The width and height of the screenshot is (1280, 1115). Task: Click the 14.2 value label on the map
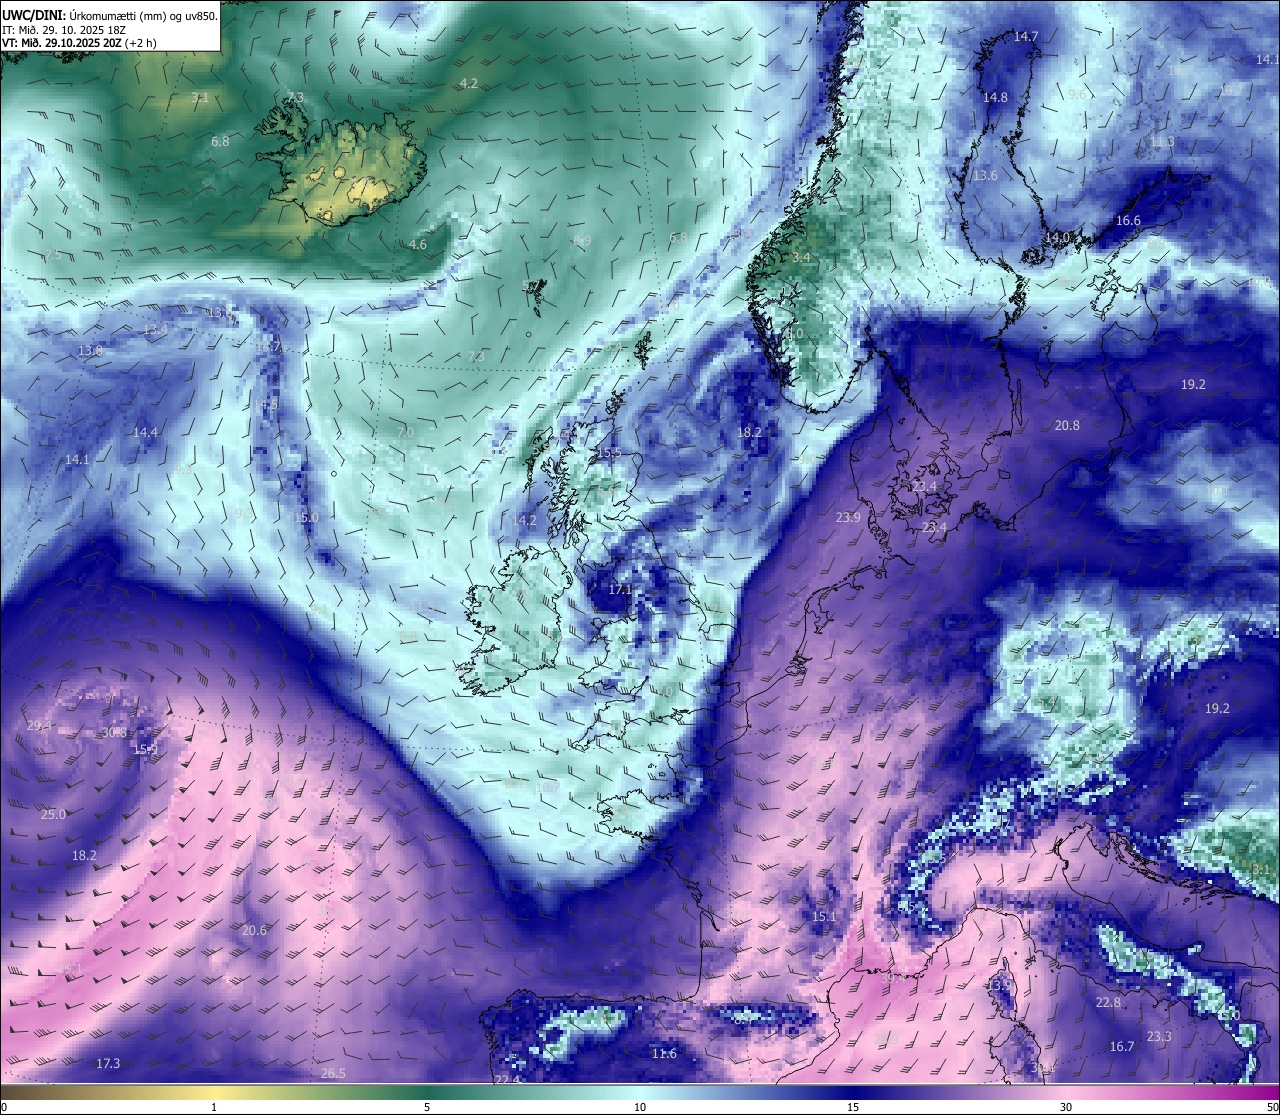tap(524, 521)
